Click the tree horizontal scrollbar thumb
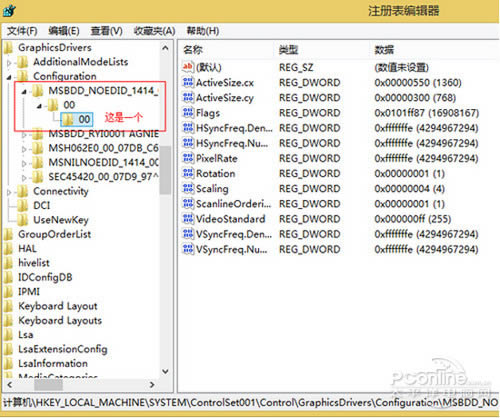The image size is (500, 418). tap(48, 385)
